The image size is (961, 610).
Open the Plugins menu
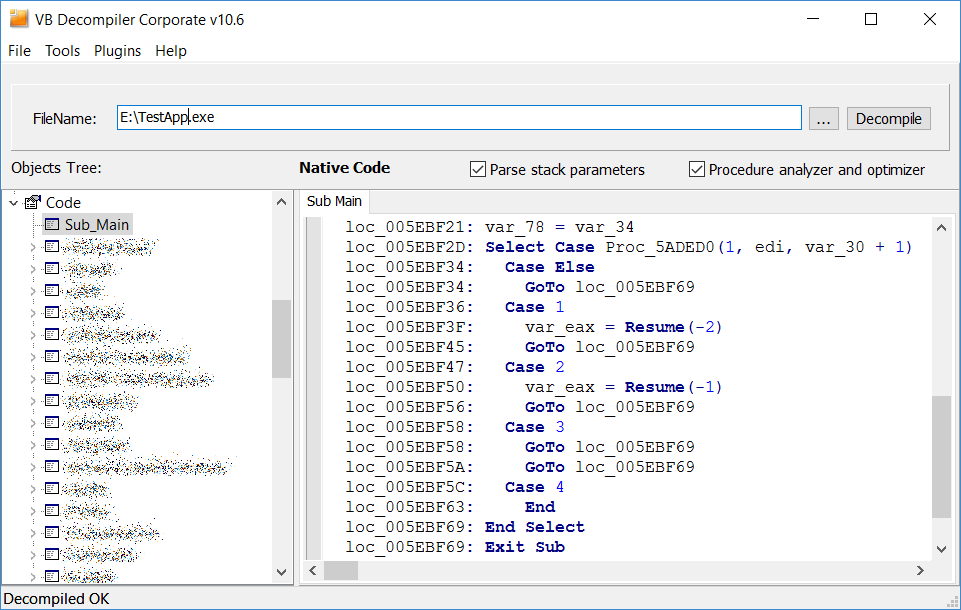click(117, 51)
